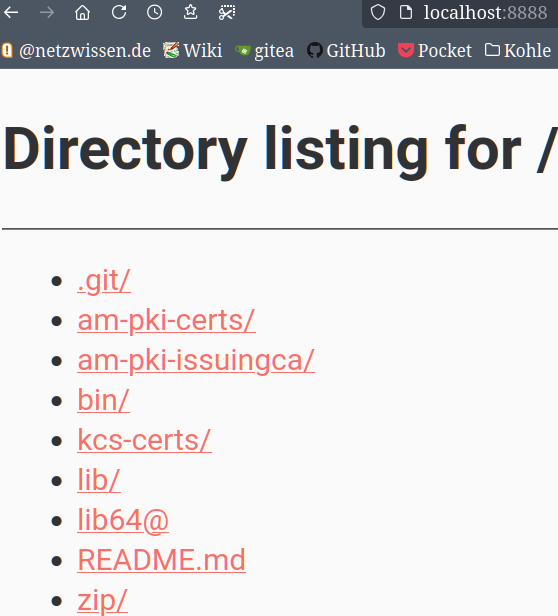Open history via the clock icon
Screen dimensions: 558x616
pos(154,13)
